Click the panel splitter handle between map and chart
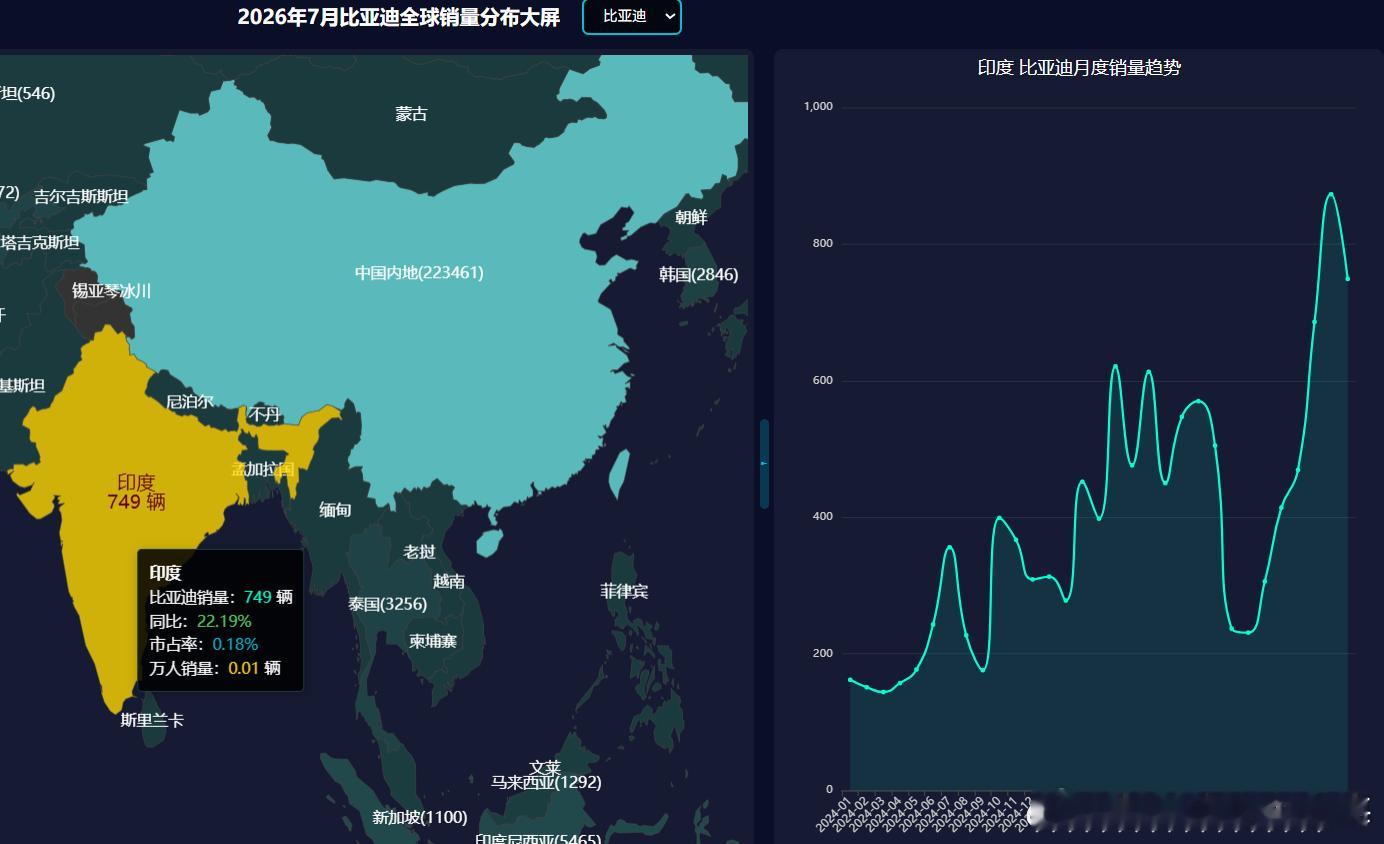Screen dimensions: 1384x844 tap(764, 464)
